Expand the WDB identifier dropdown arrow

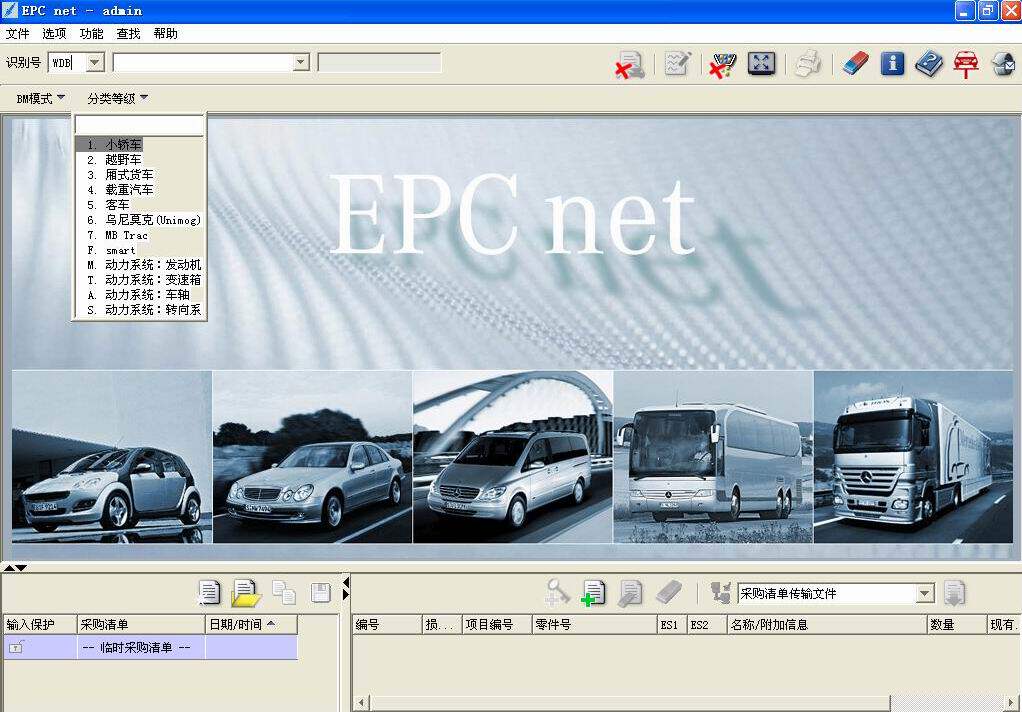click(95, 63)
